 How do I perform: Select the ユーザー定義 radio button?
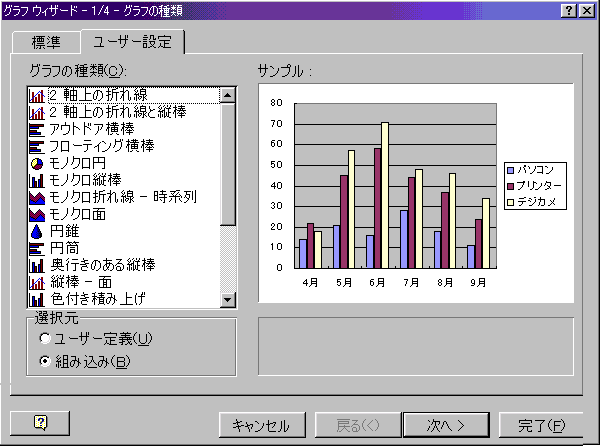45,339
